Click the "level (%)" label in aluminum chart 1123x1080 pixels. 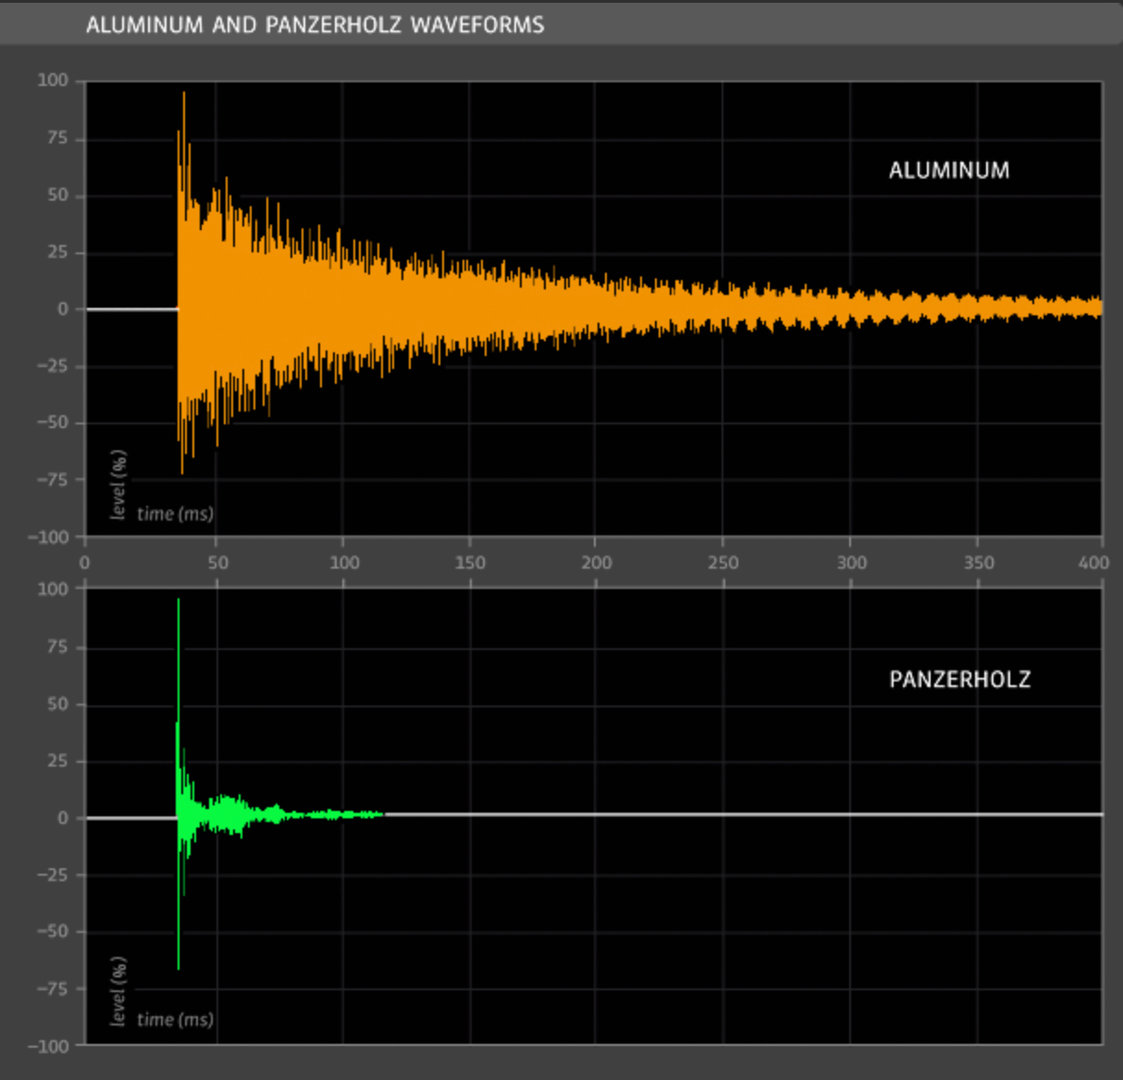[x=119, y=485]
